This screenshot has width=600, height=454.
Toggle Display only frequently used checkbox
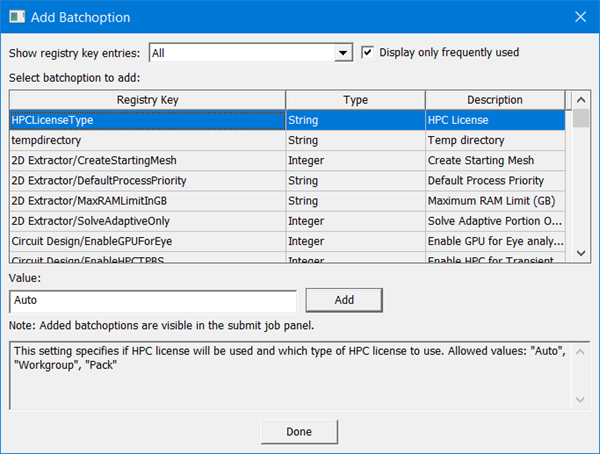369,53
